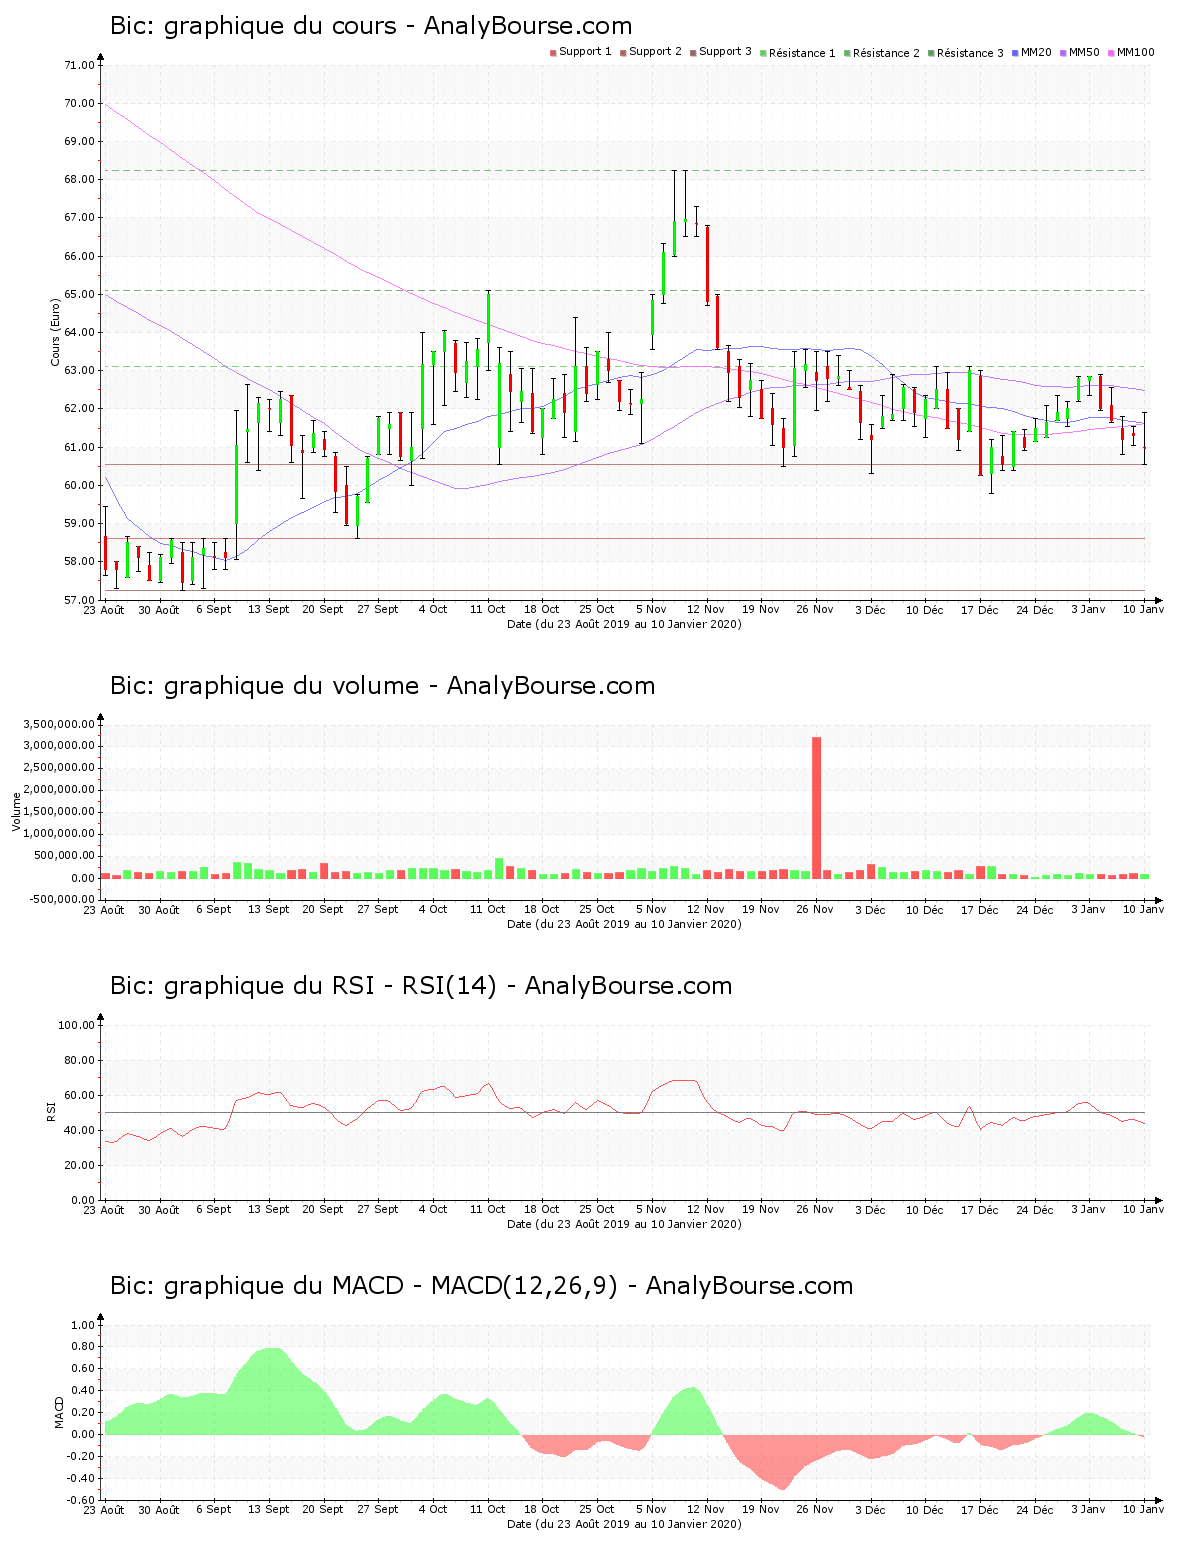Click the 3,000,000.00 volume axis value

point(57,746)
